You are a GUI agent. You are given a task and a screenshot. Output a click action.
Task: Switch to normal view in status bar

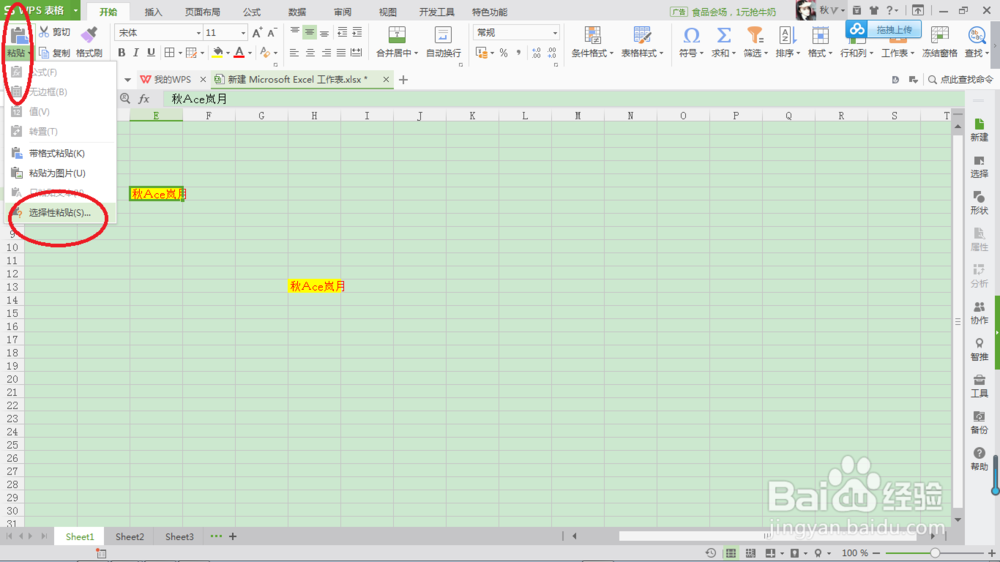(x=731, y=553)
